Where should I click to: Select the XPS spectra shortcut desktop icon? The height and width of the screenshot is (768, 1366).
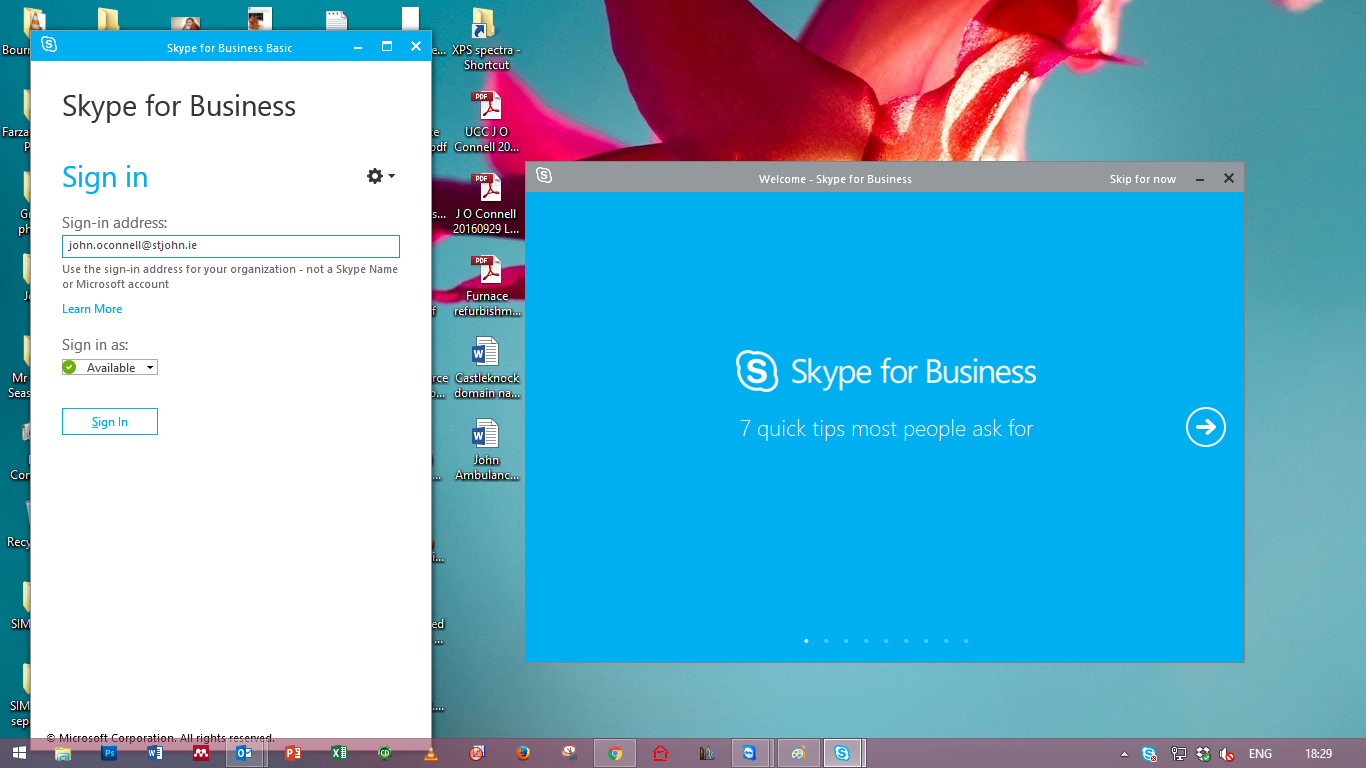tap(486, 40)
